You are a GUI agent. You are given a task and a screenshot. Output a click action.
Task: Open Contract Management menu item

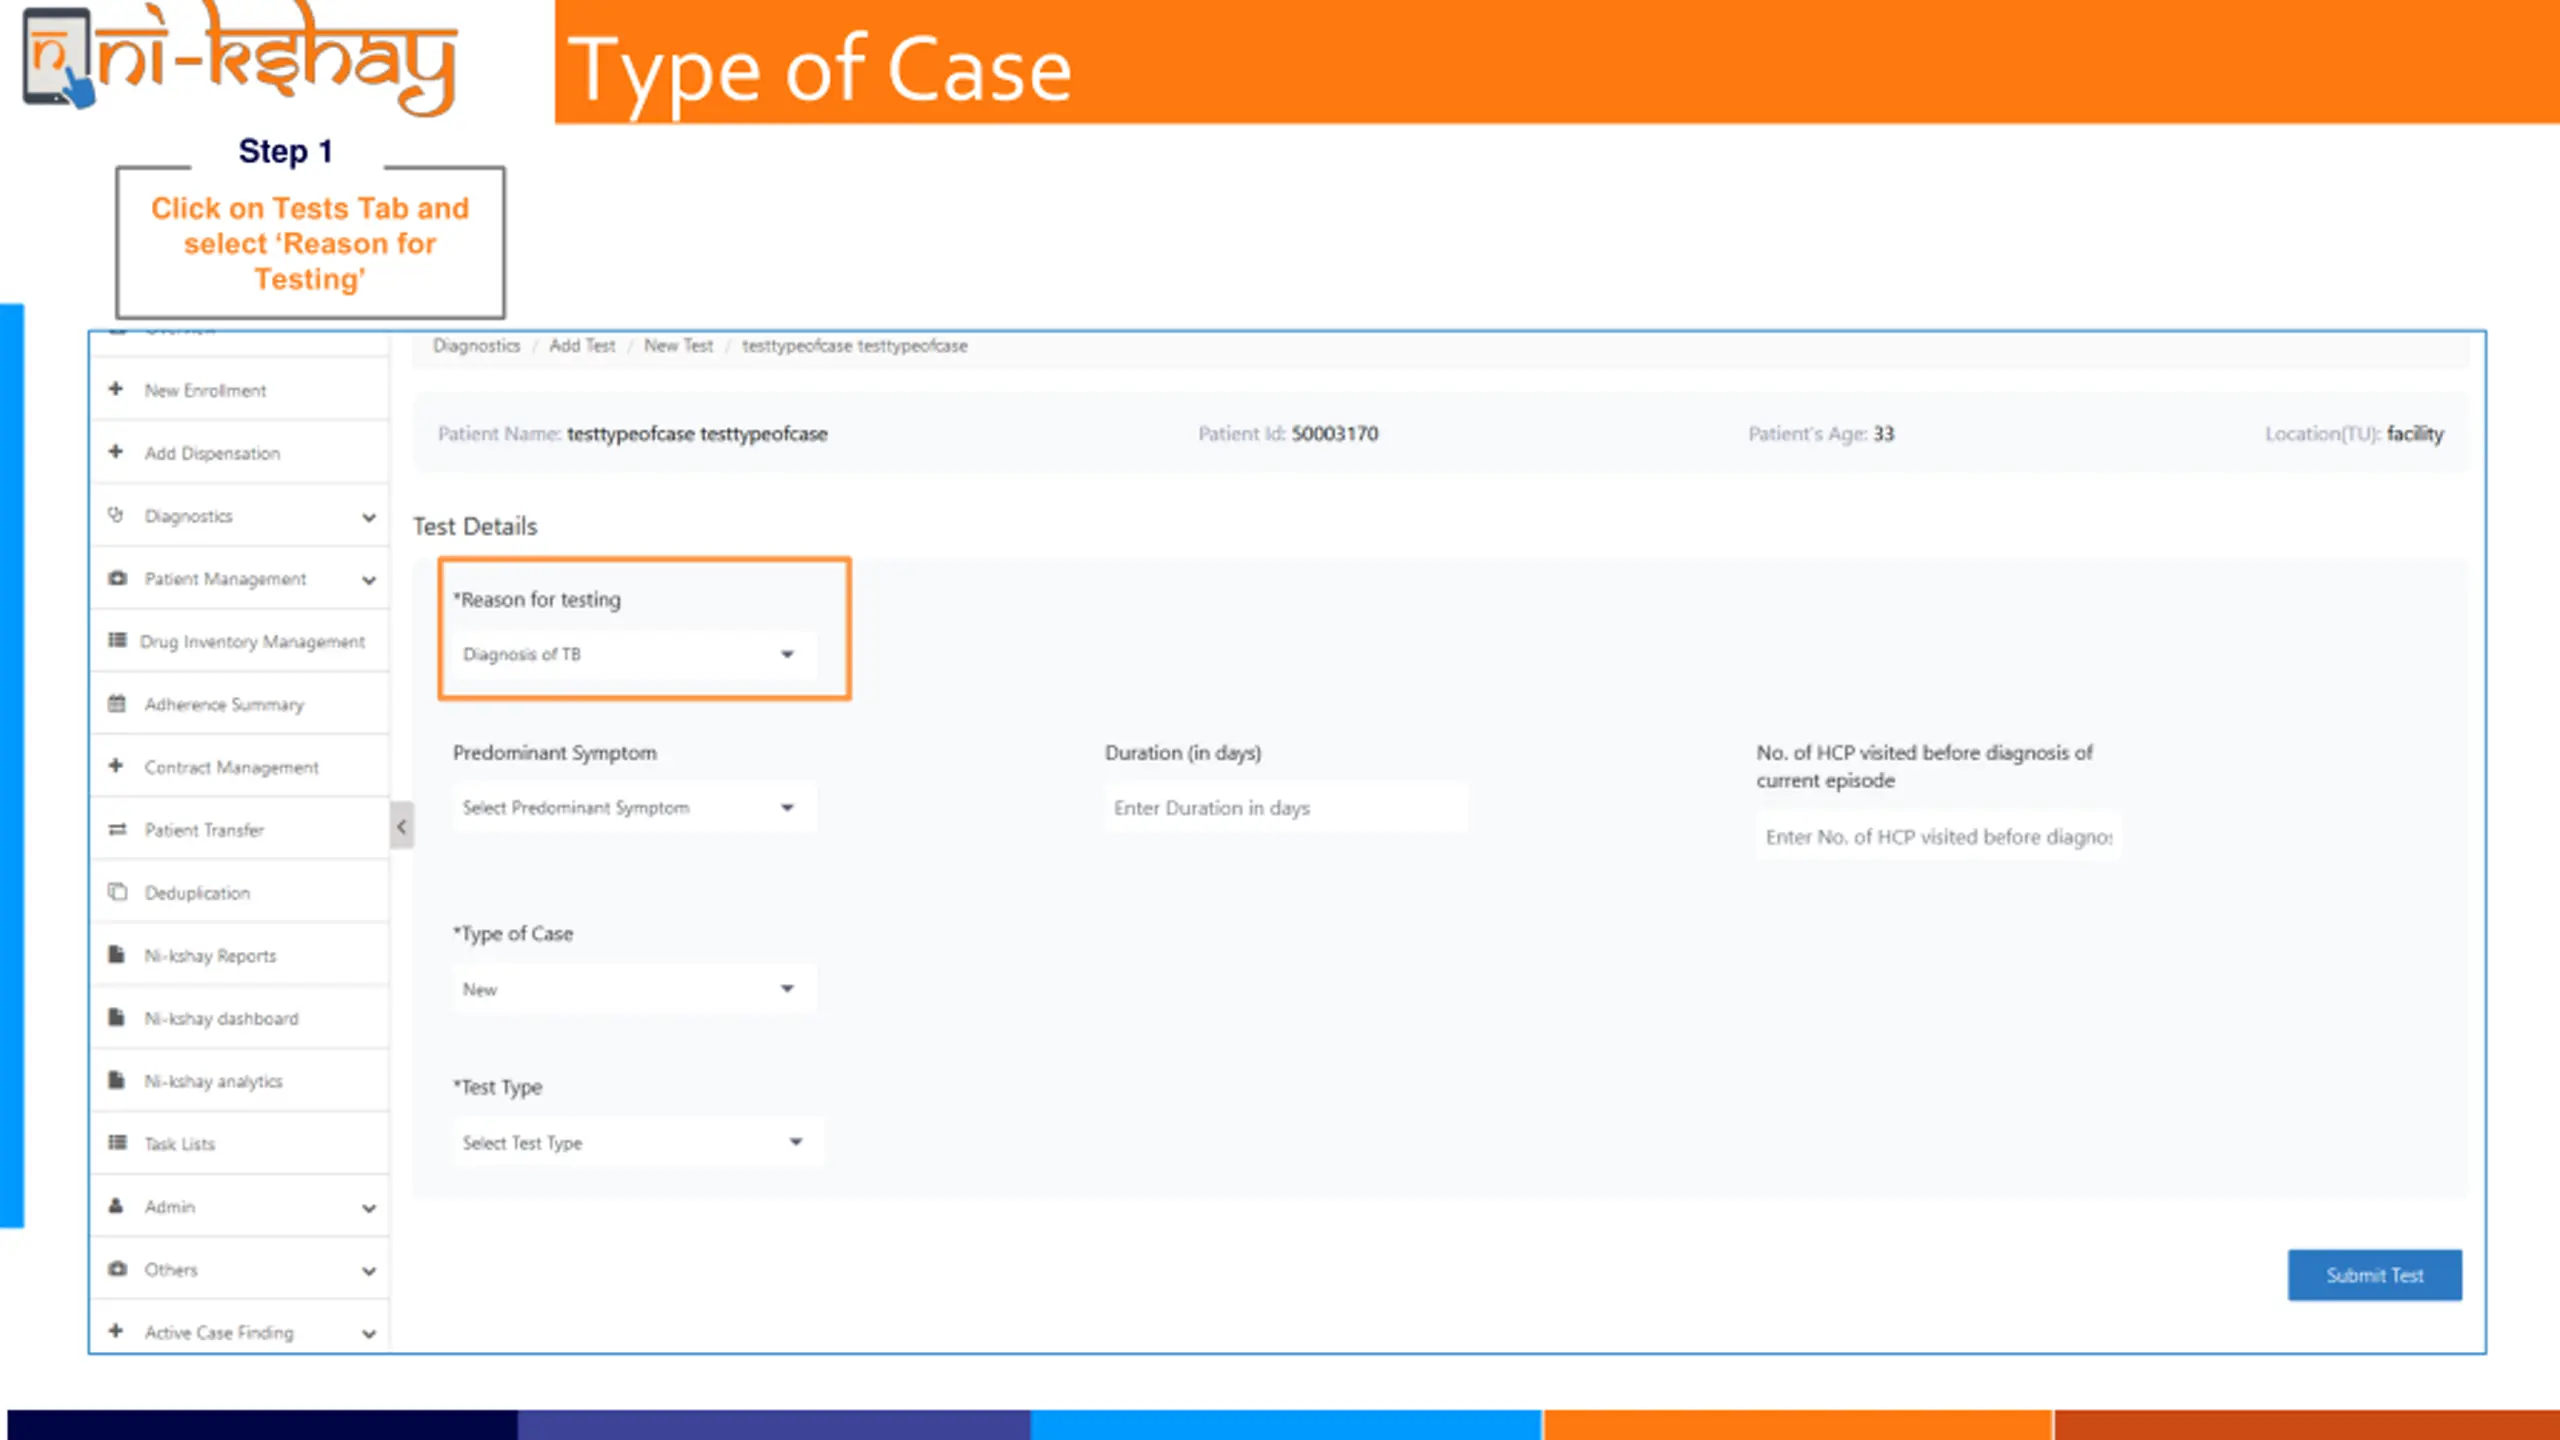231,767
